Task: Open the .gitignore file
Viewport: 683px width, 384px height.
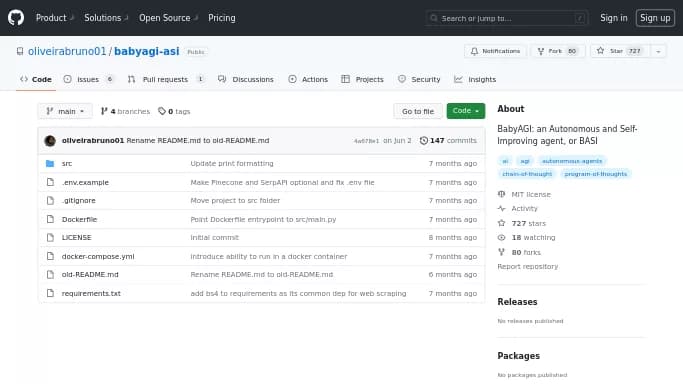Action: [x=78, y=201]
